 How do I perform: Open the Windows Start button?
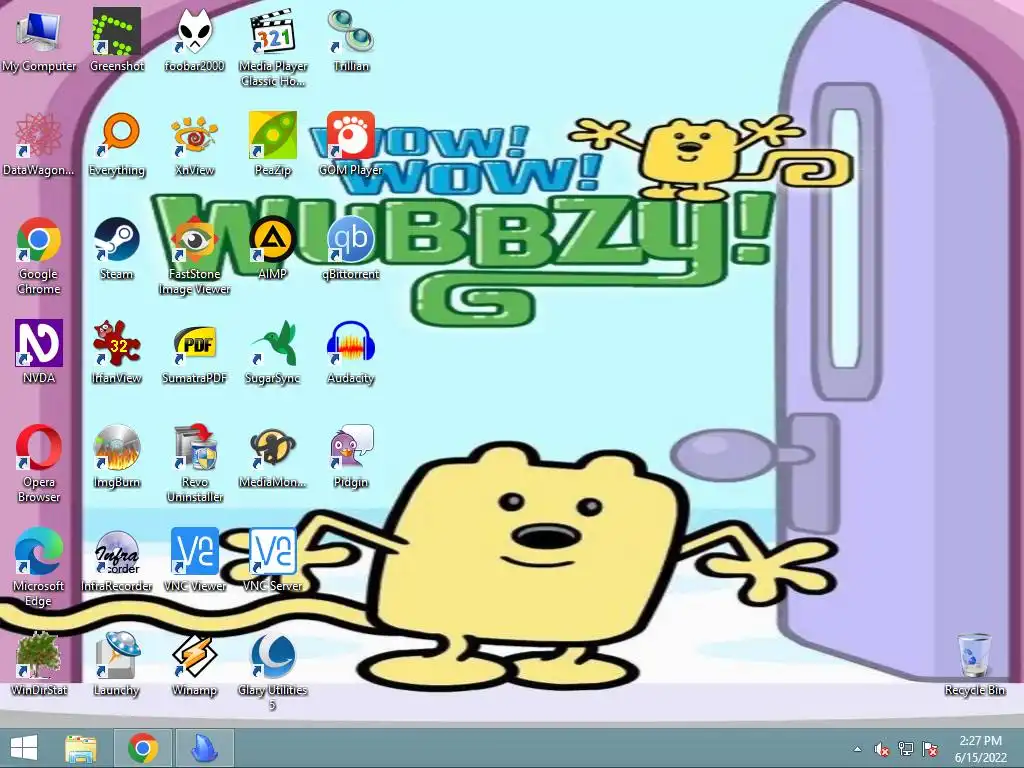point(24,748)
